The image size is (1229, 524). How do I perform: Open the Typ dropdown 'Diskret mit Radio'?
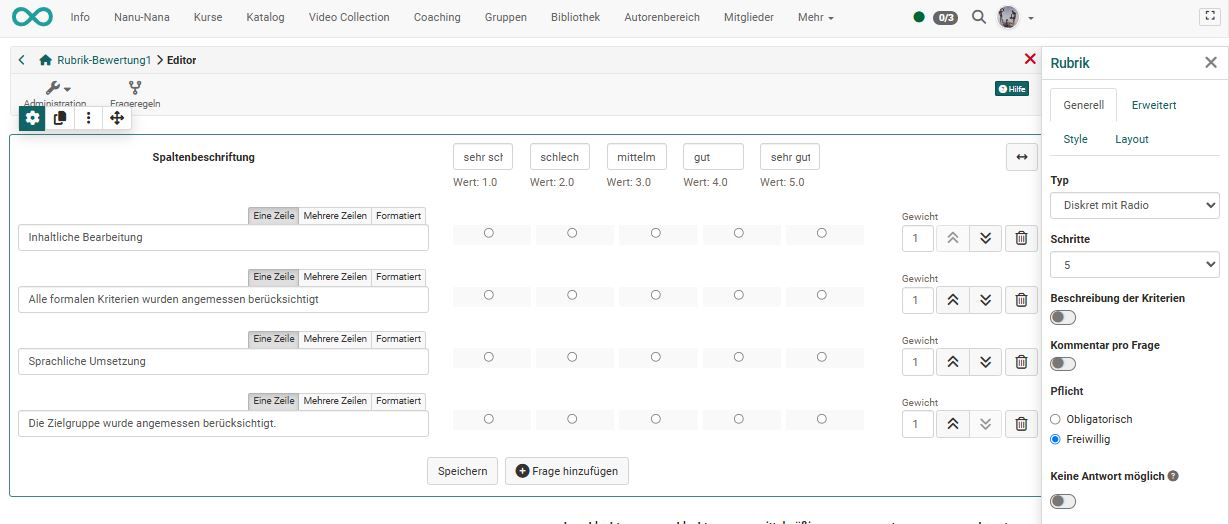pos(1135,205)
